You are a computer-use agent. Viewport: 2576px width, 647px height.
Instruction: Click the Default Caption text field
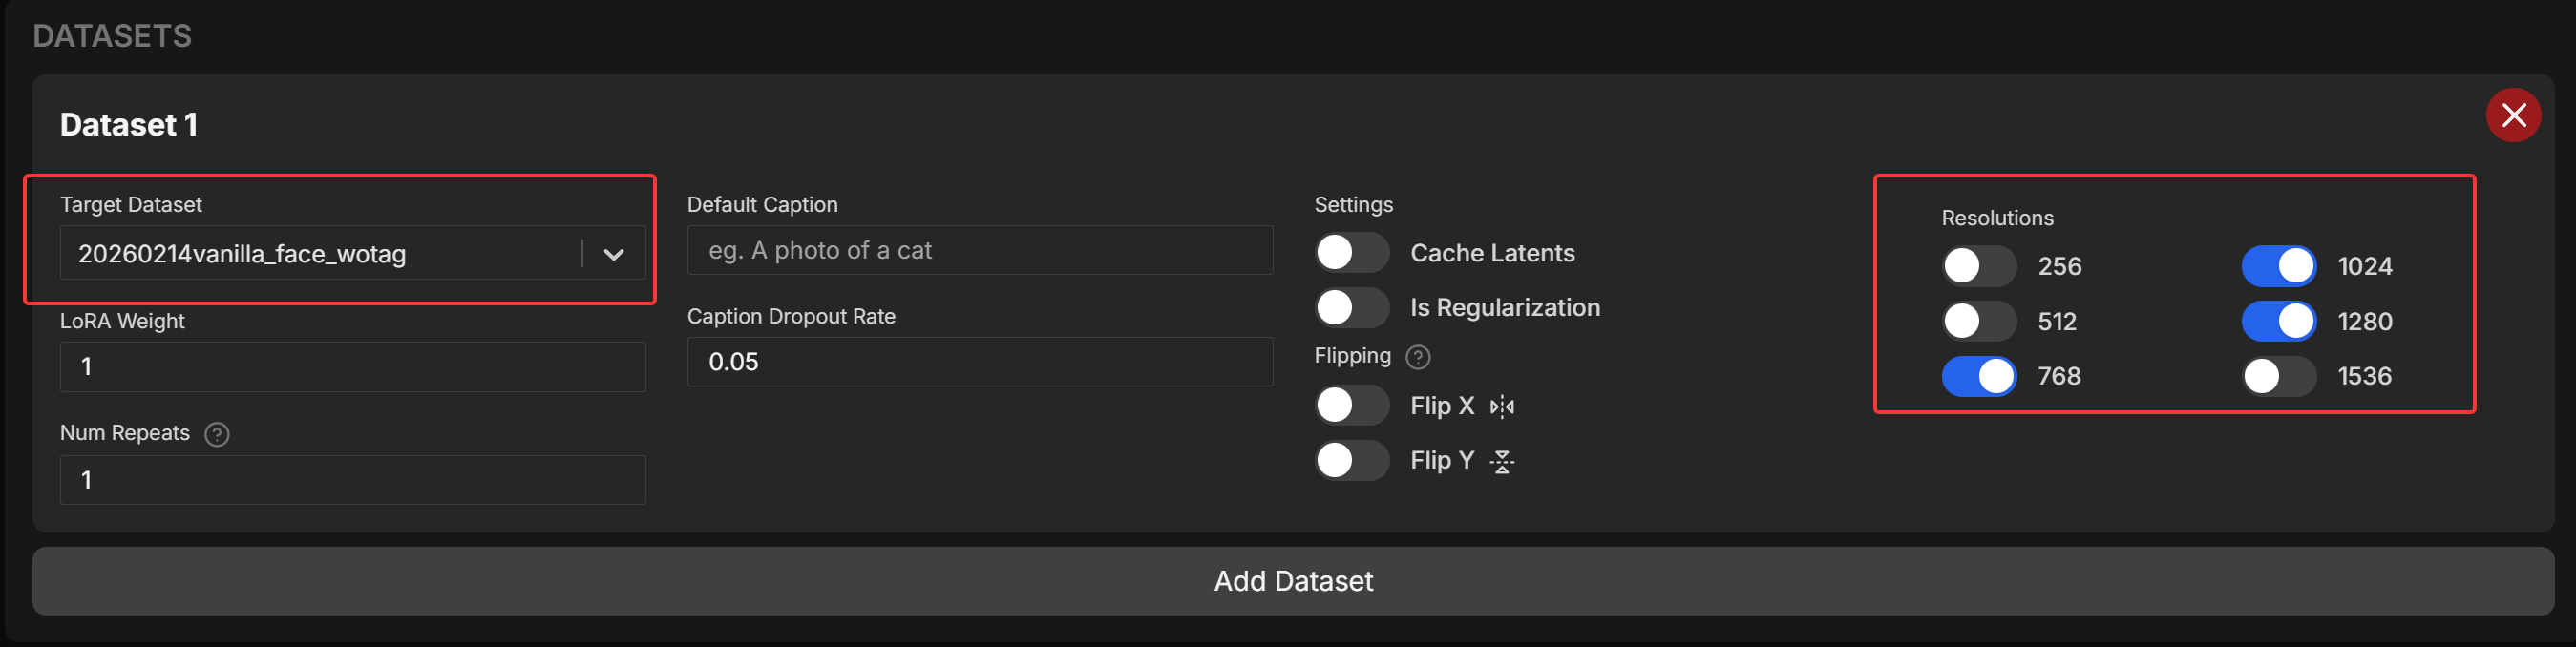click(979, 250)
